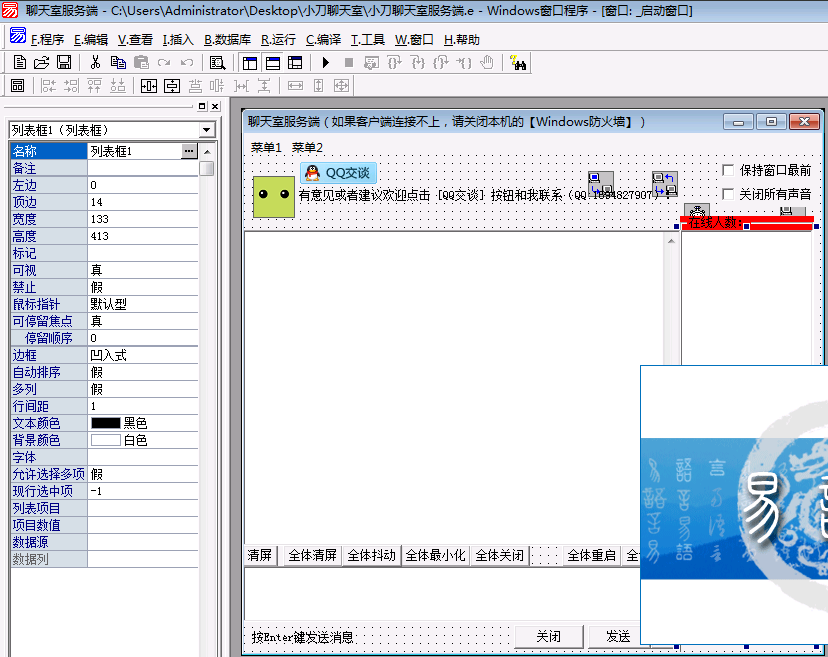Stop the program with the square stop icon
828x657 pixels.
349,63
